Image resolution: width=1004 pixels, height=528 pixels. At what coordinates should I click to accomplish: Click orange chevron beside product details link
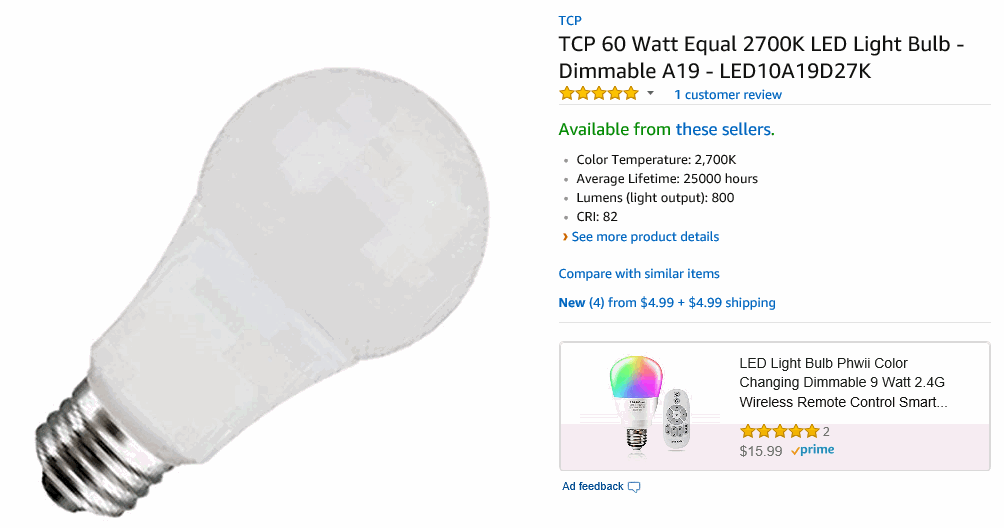point(564,237)
